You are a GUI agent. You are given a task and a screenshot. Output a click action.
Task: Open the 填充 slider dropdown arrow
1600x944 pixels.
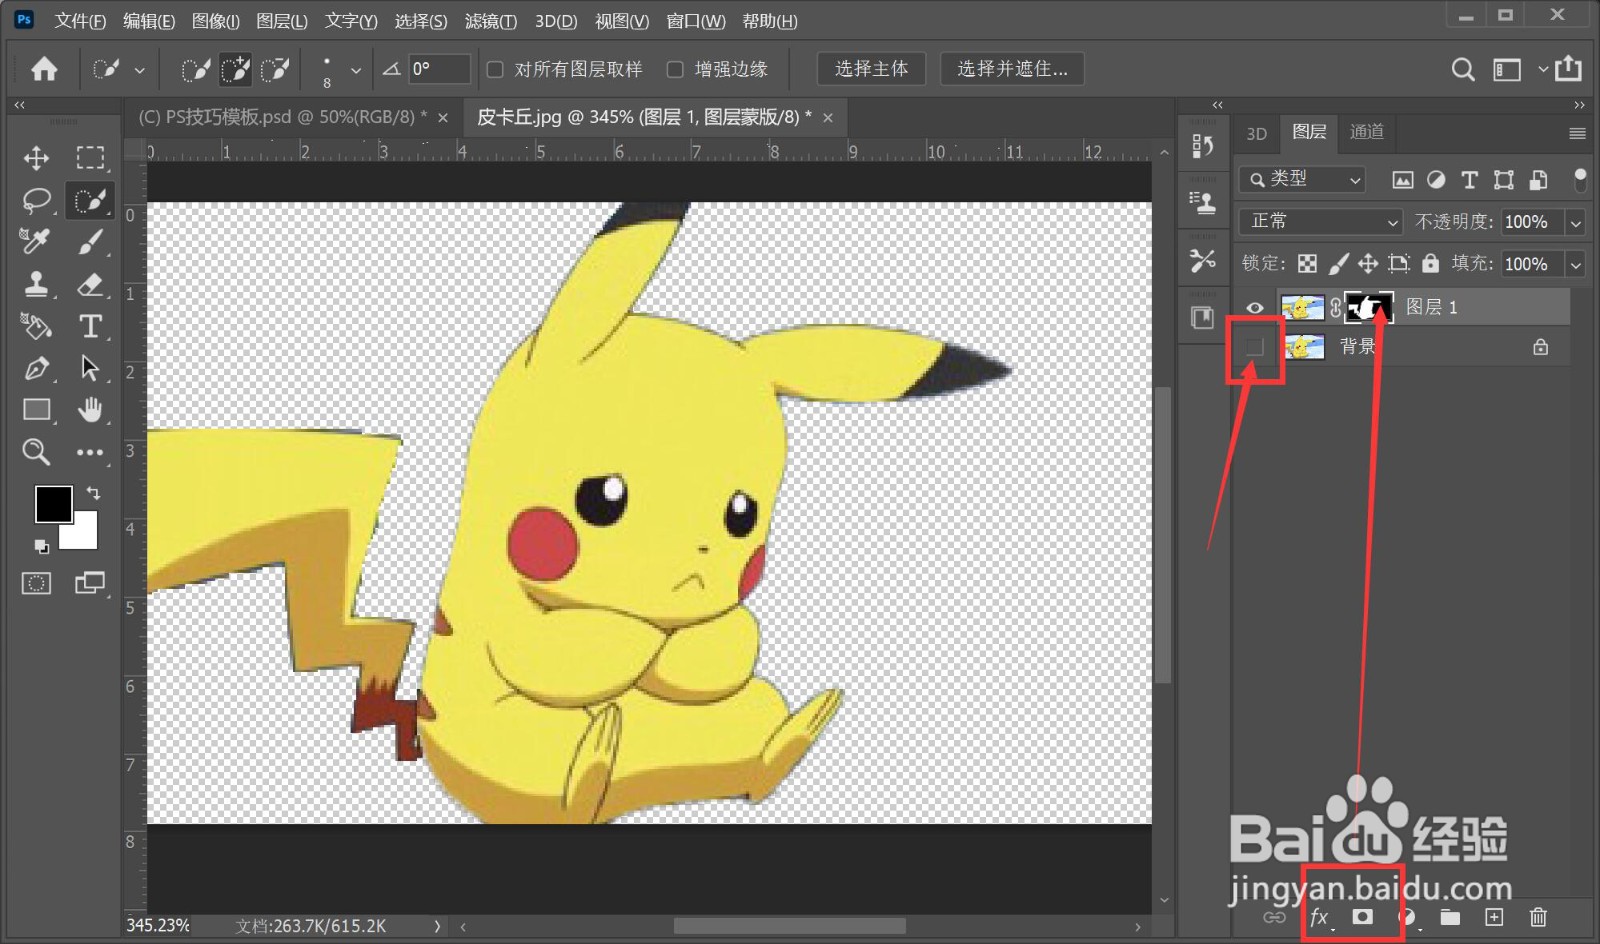(x=1576, y=264)
